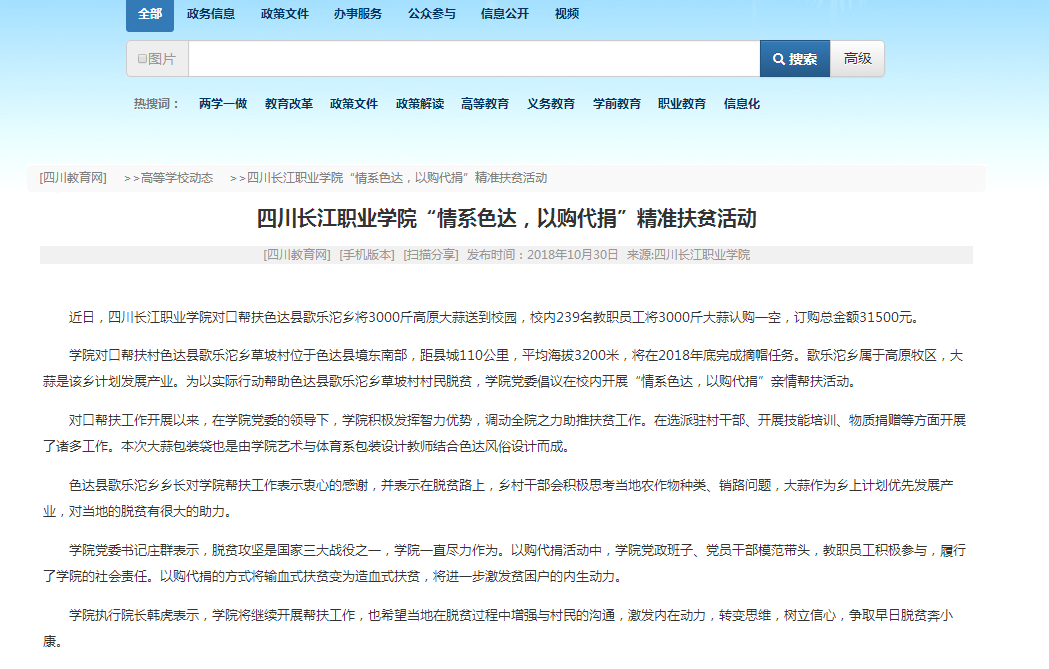Viewport: 1049px width, 669px height.
Task: Click the article headline text
Action: pyautogui.click(x=506, y=218)
